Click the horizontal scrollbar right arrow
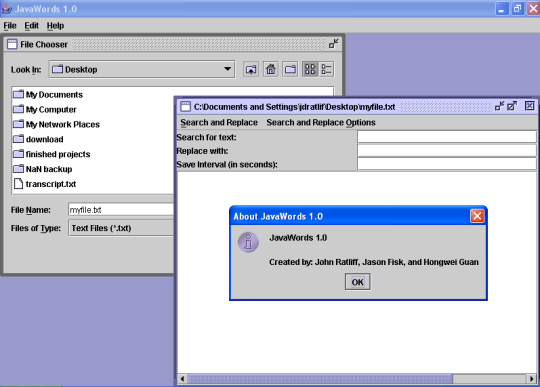 pyautogui.click(x=532, y=379)
